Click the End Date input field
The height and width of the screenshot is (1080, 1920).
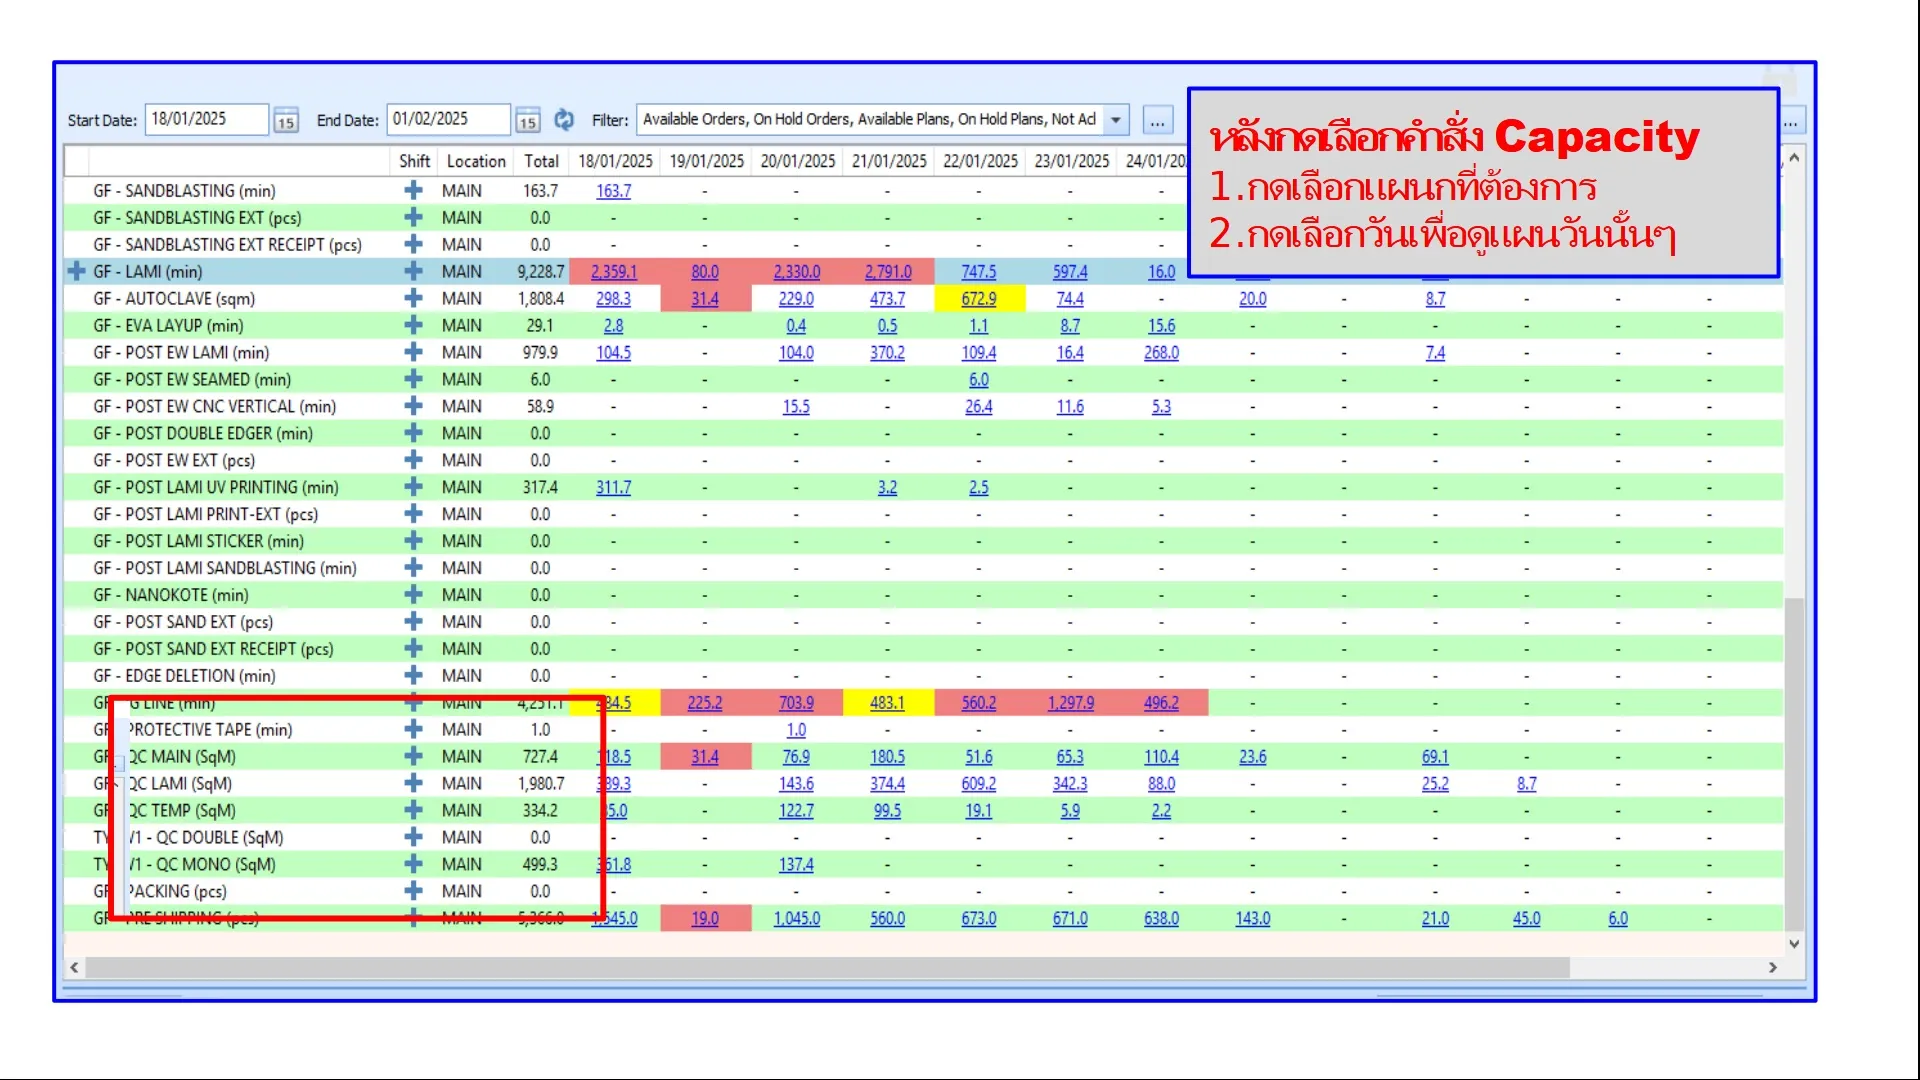coord(448,119)
